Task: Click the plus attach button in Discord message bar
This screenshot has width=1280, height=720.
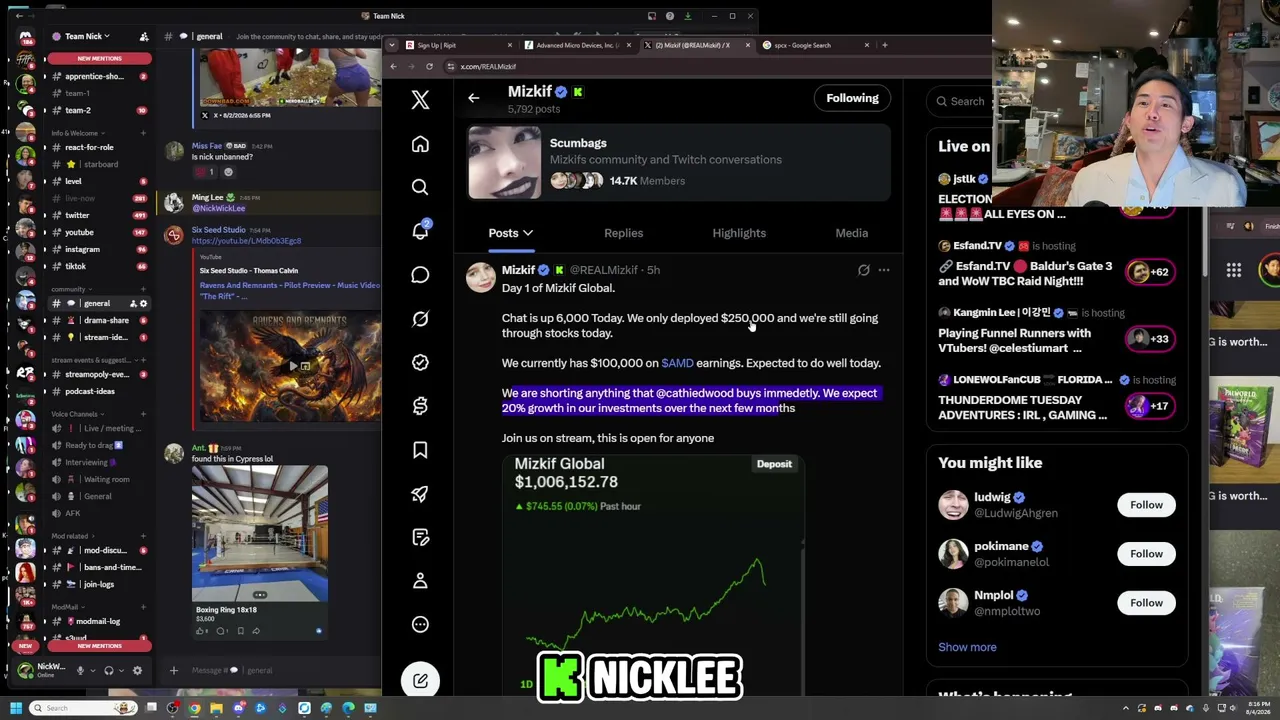Action: coord(173,670)
